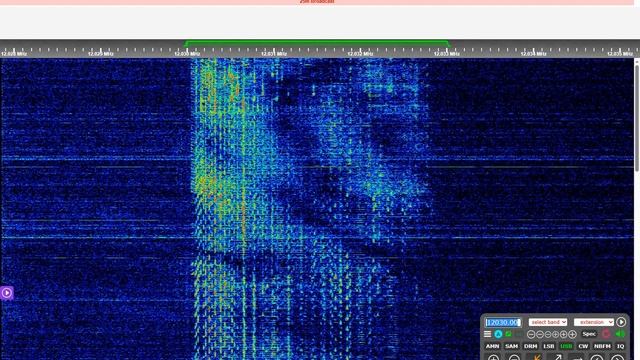This screenshot has height=360, width=640.
Task: Click the circled play arrow beside the extension dropdown
Action: tap(621, 322)
